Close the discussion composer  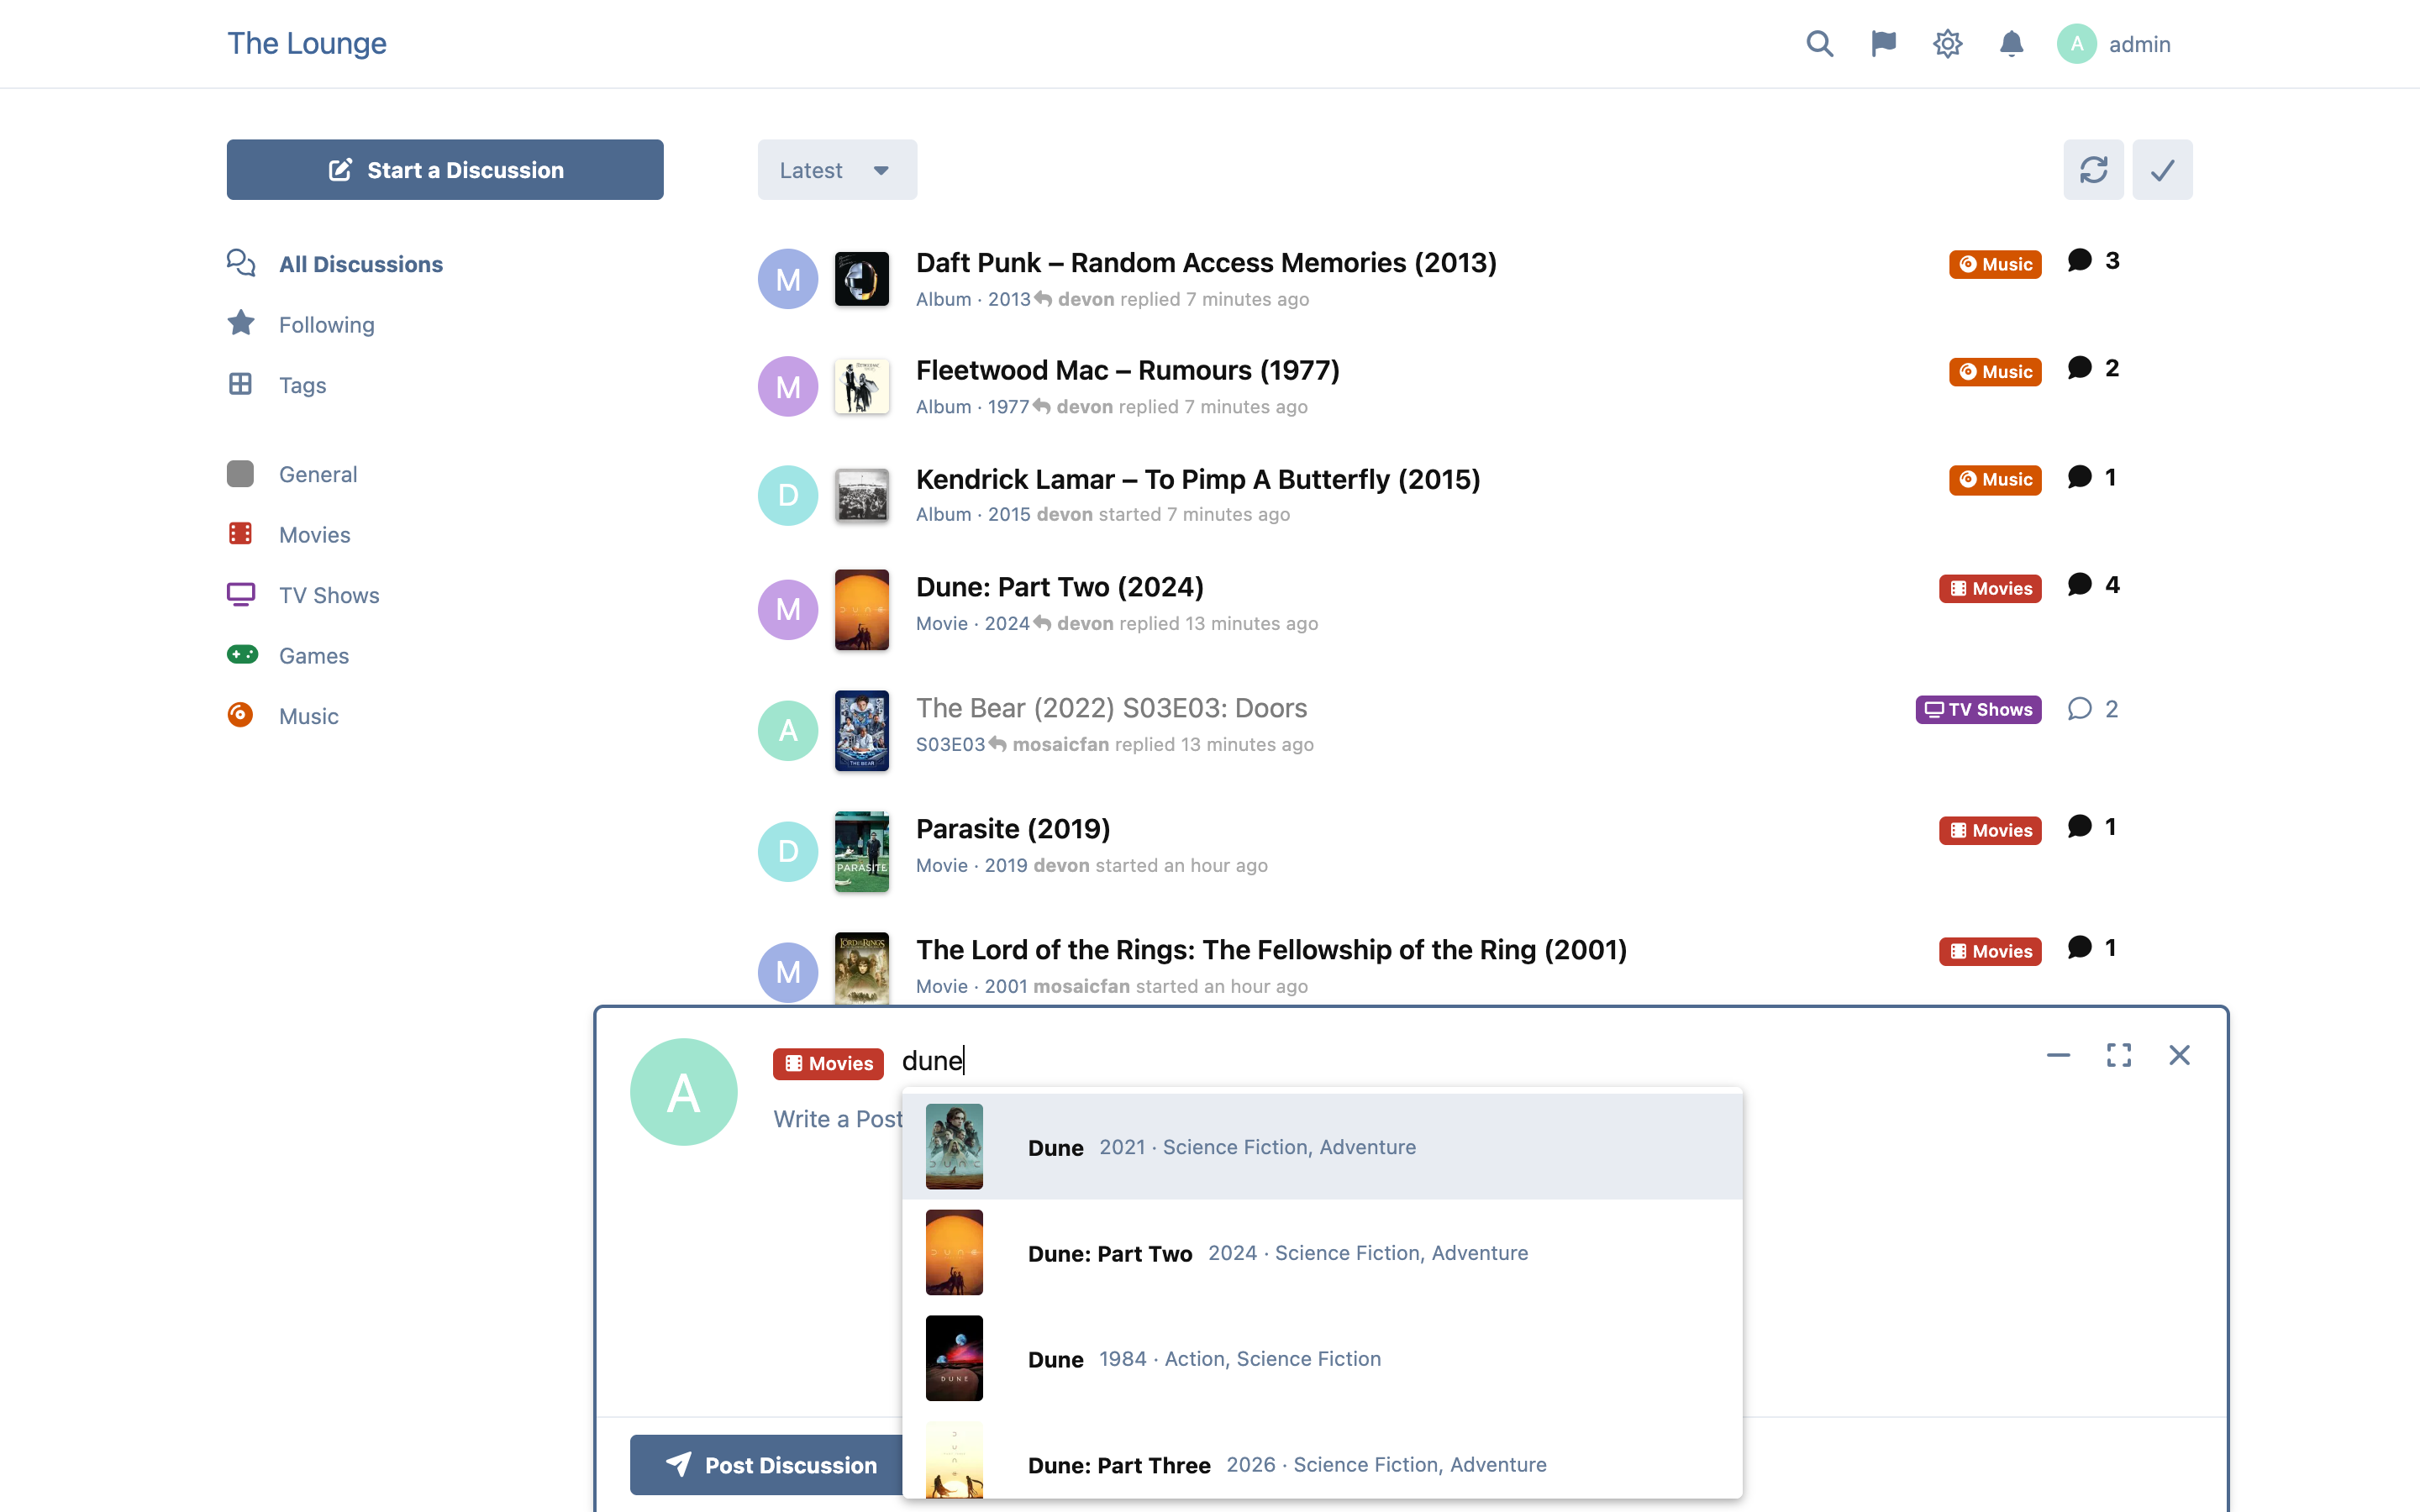click(2180, 1055)
